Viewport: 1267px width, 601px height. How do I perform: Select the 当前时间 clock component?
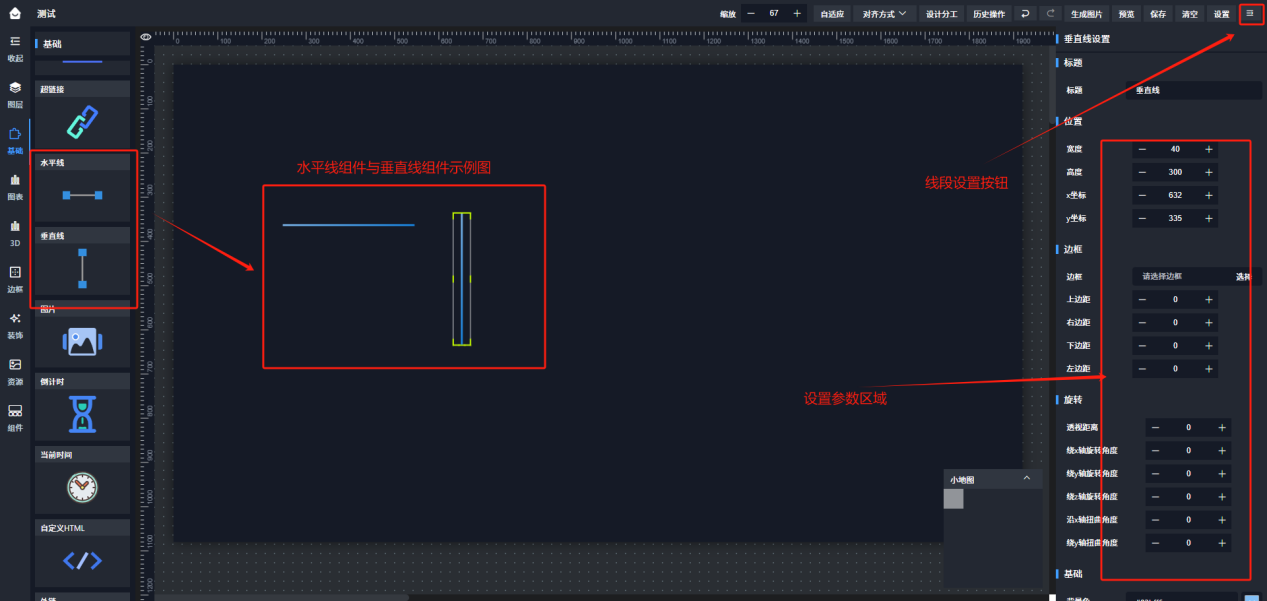click(82, 480)
